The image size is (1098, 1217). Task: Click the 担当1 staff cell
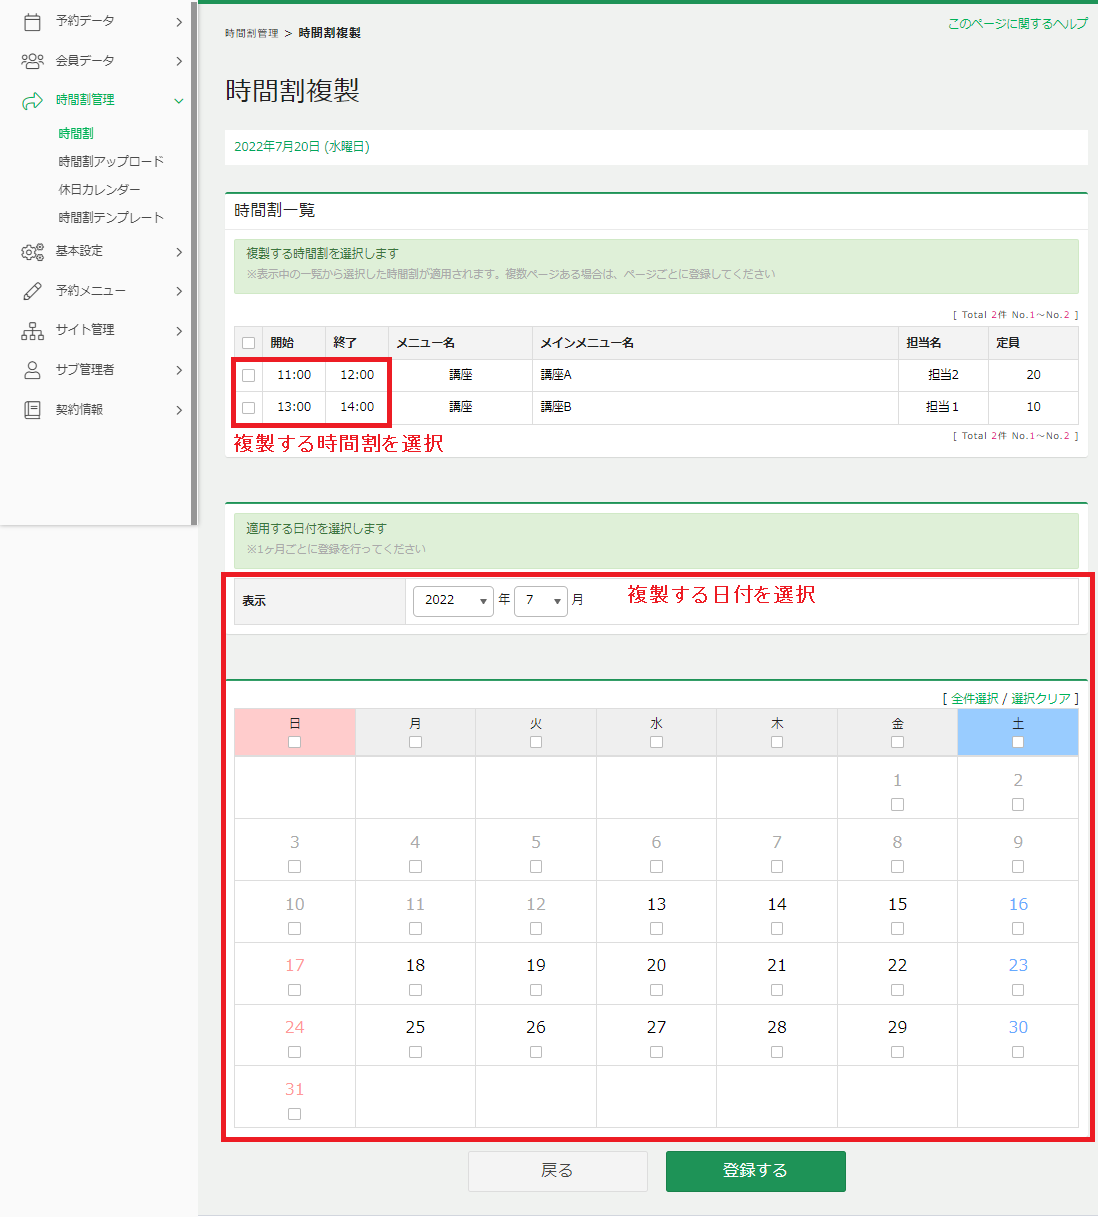[x=943, y=407]
